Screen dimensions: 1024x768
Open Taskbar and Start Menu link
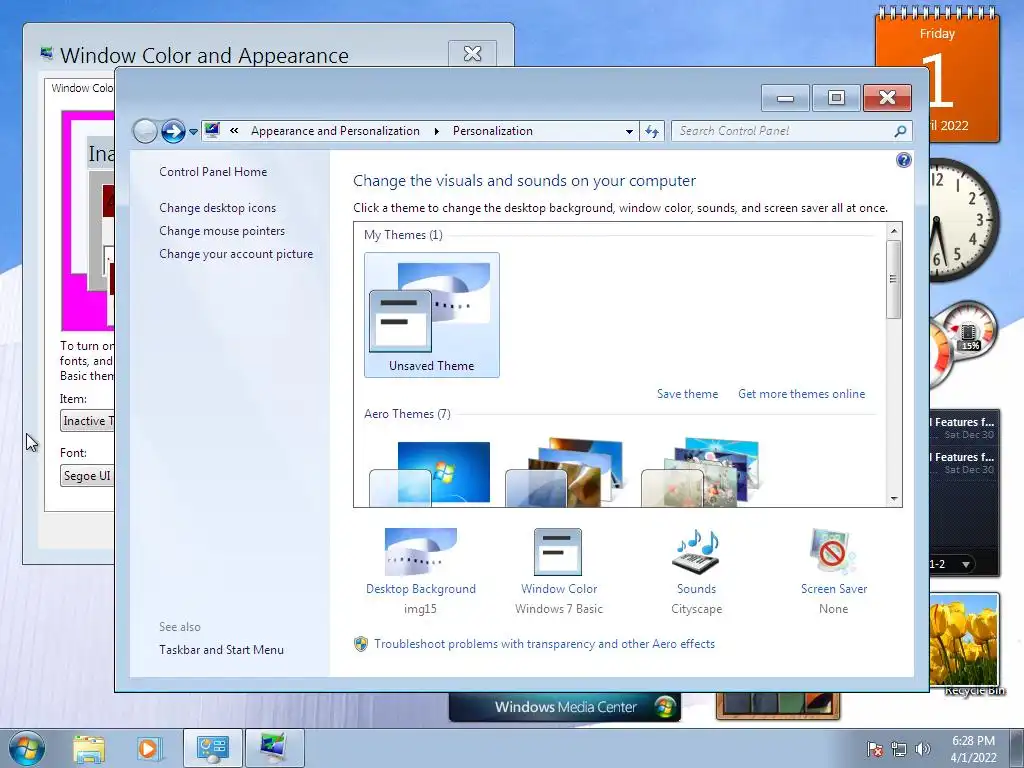click(221, 650)
